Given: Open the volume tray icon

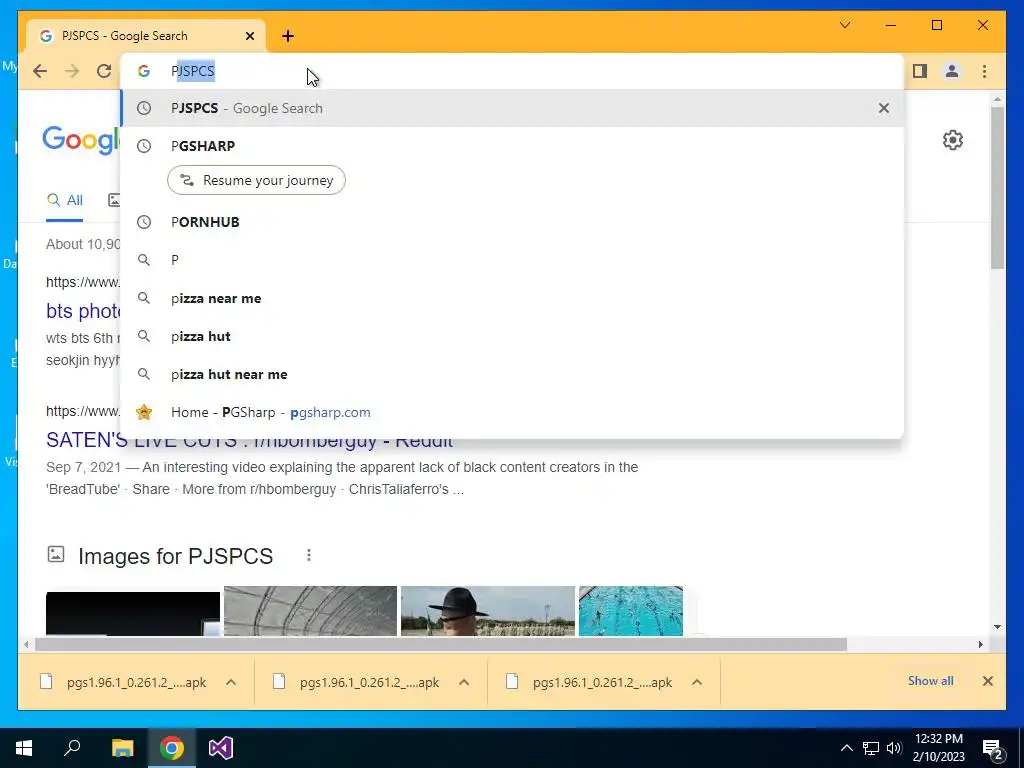Looking at the screenshot, I should coord(894,748).
